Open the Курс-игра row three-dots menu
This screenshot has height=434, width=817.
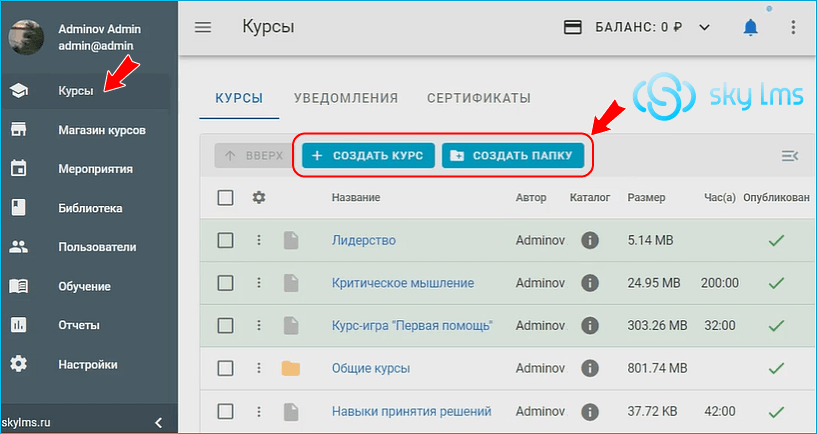[259, 326]
